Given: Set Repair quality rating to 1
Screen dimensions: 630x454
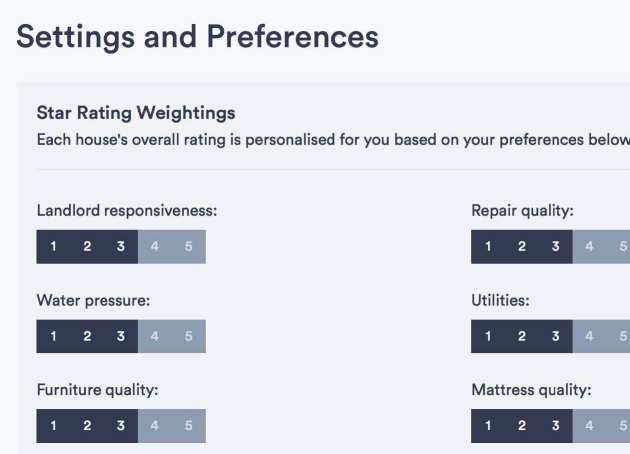Looking at the screenshot, I should (489, 247).
